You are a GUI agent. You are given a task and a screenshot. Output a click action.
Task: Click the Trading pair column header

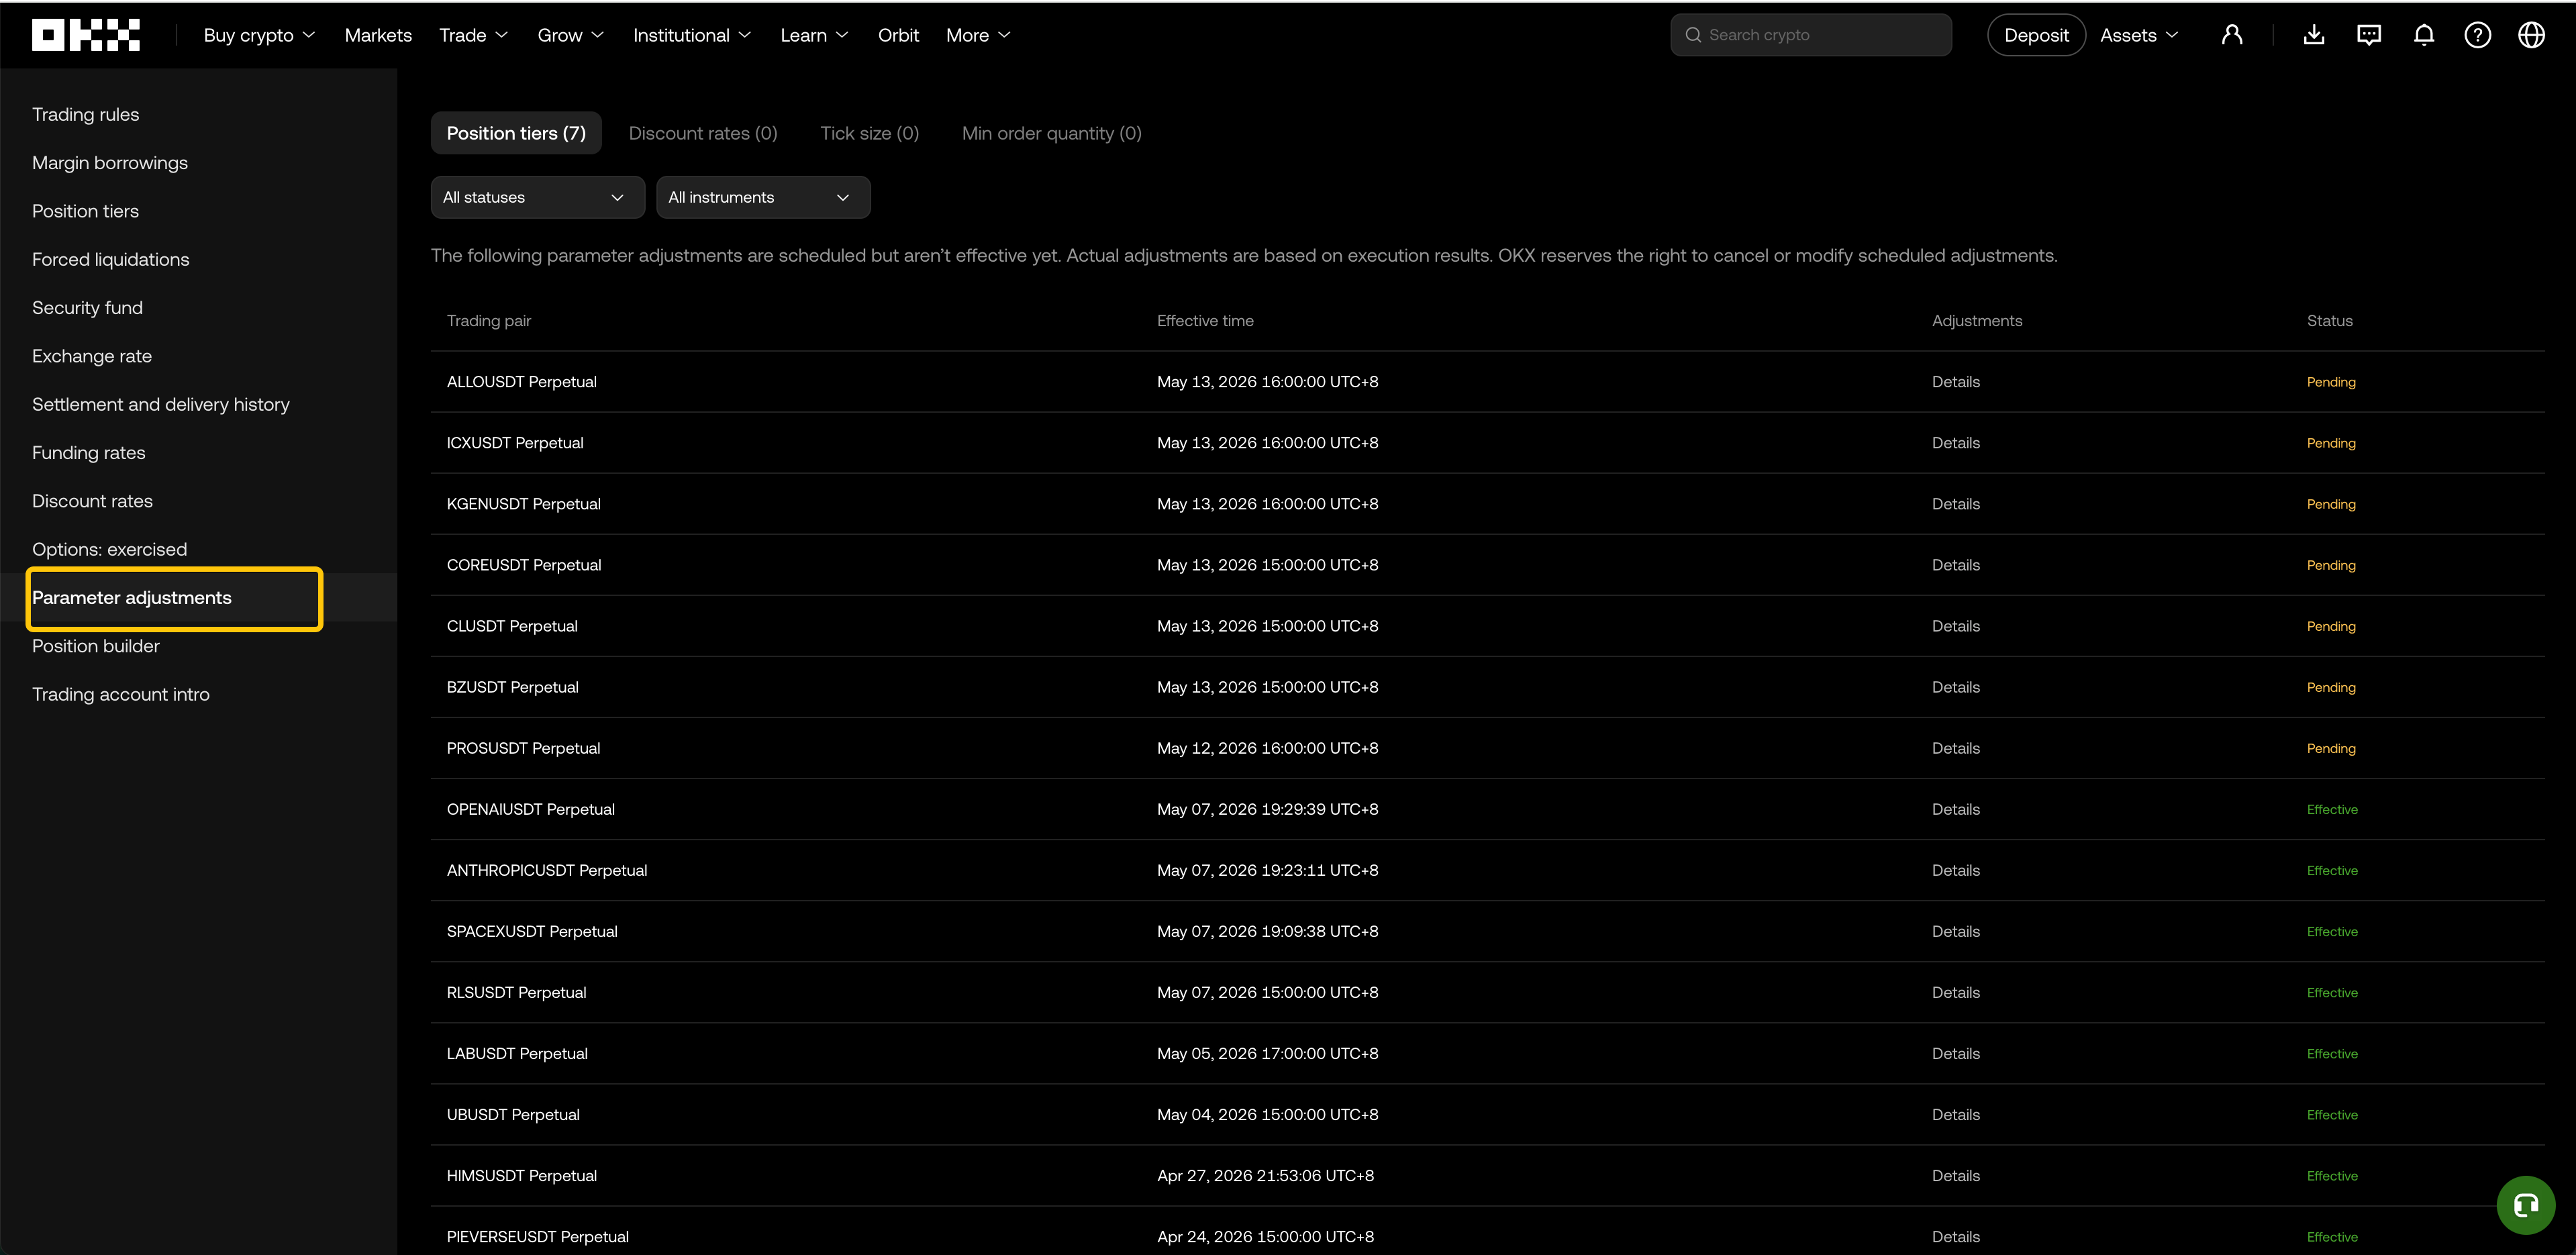[x=489, y=321]
